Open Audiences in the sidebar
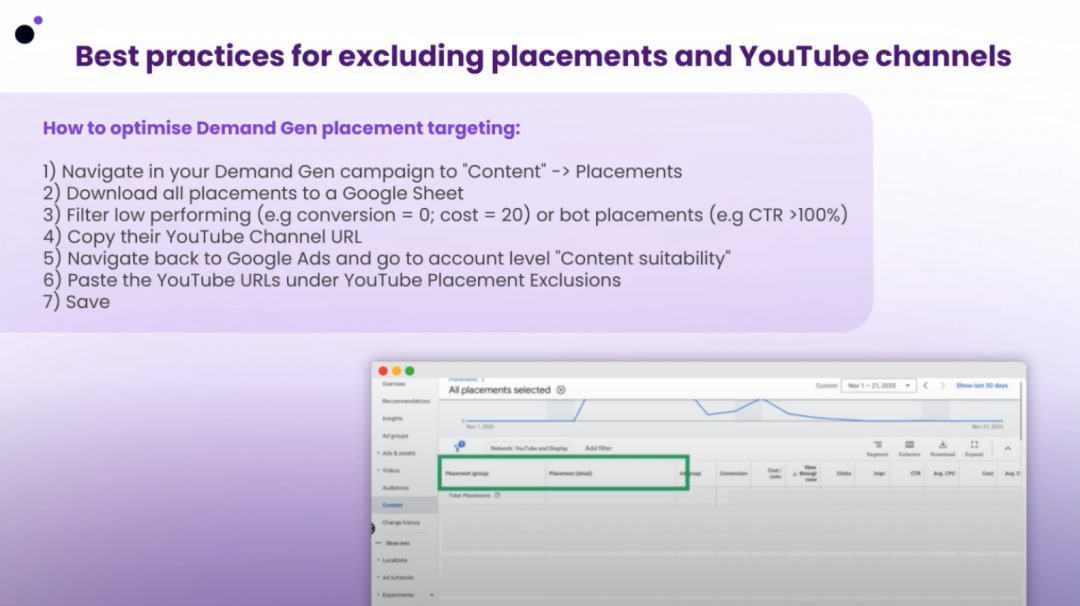1080x606 pixels. coord(395,488)
